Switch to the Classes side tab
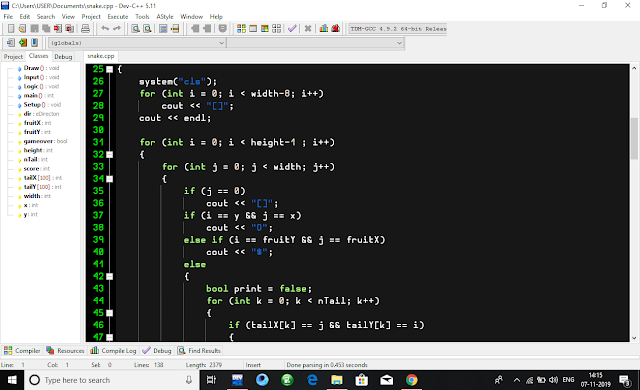The image size is (640, 390). coord(38,56)
